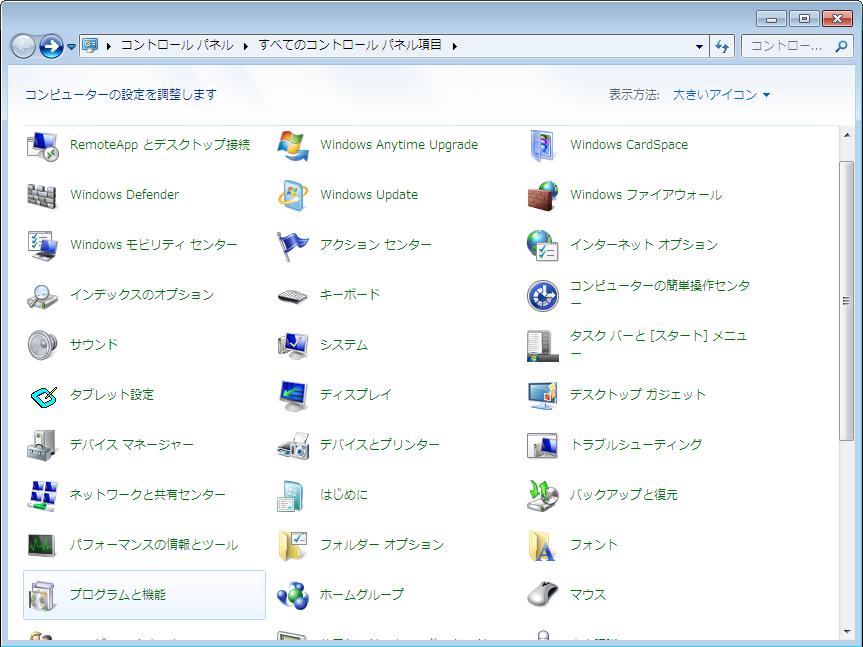
Task: Open the デバイス マネージャー icon
Action: [42, 445]
